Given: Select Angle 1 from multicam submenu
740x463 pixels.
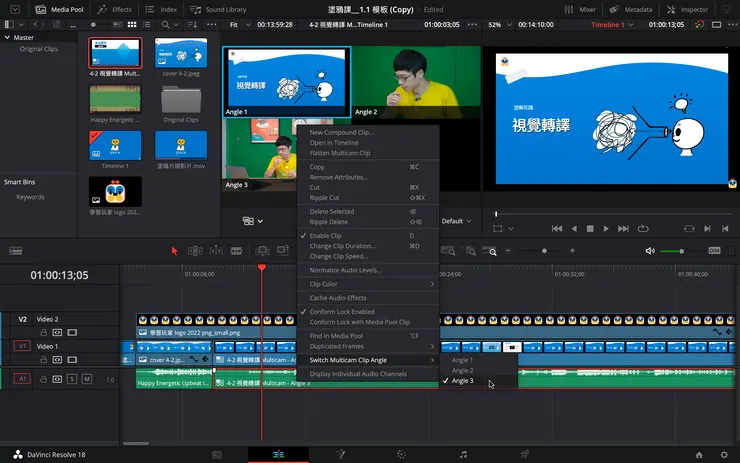Looking at the screenshot, I should pyautogui.click(x=463, y=360).
